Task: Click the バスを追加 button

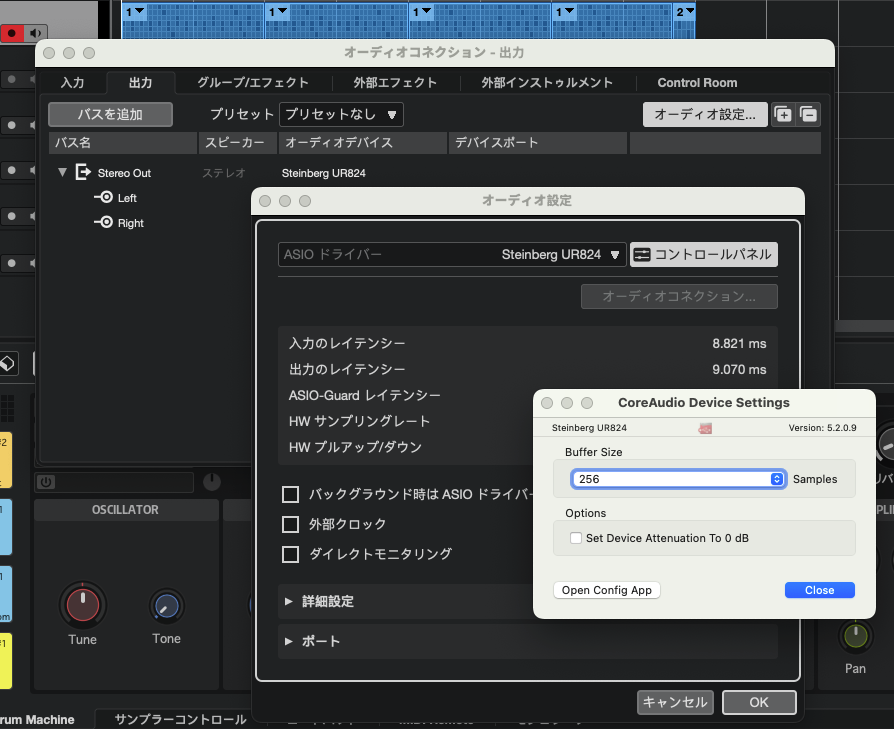Action: (x=110, y=115)
